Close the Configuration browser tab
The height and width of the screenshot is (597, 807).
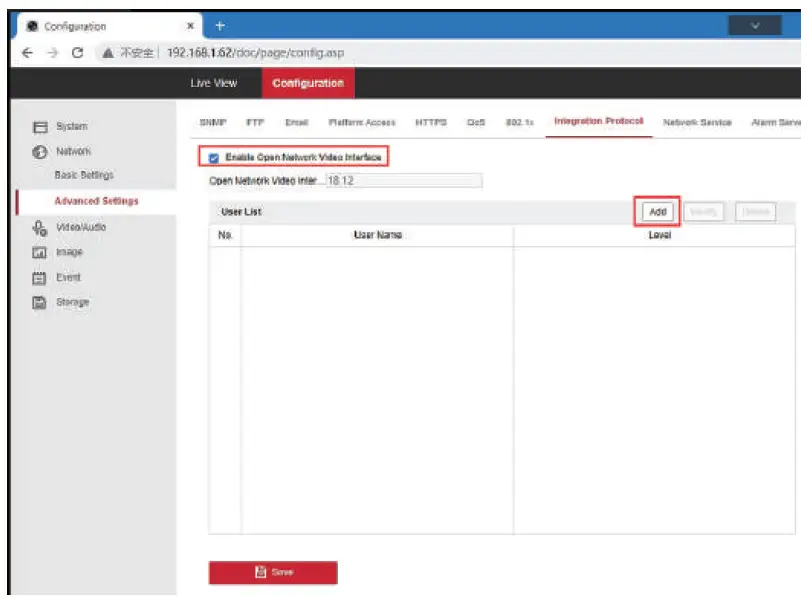point(190,26)
